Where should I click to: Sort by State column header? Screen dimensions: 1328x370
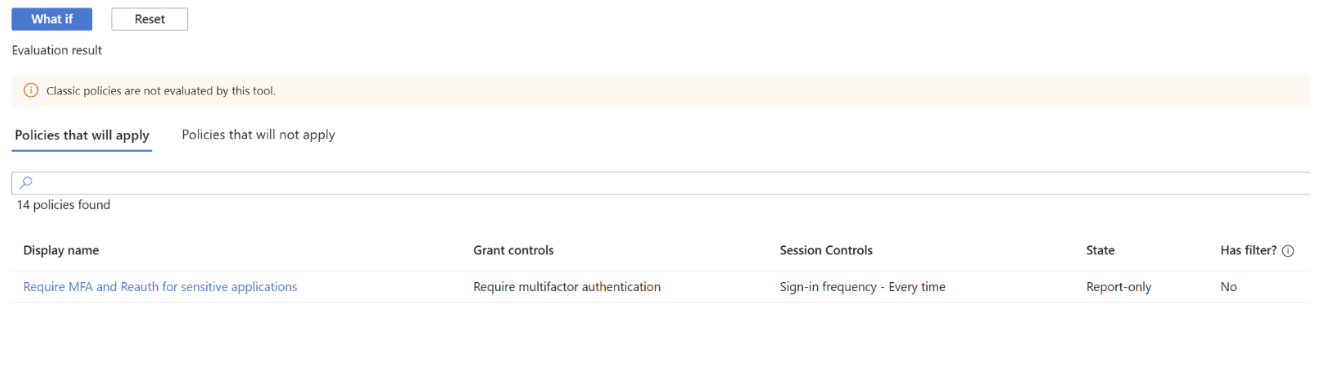[1100, 251]
